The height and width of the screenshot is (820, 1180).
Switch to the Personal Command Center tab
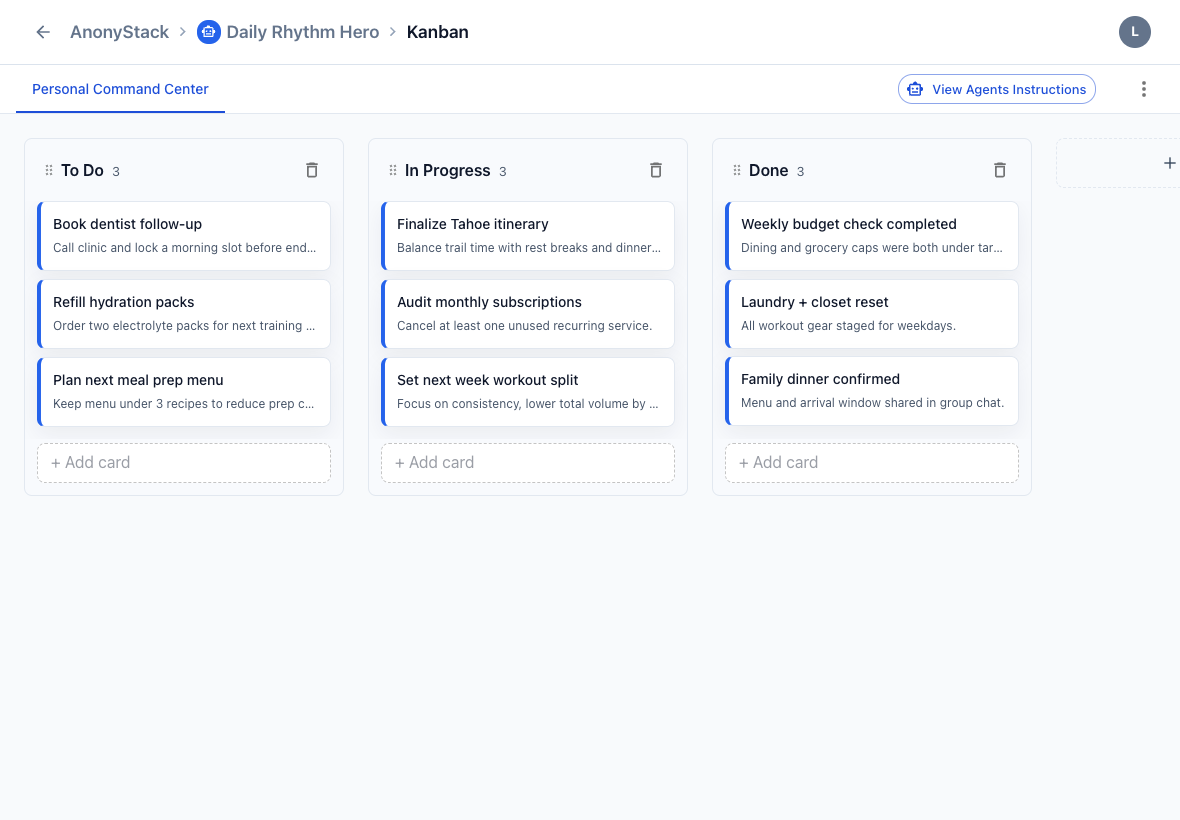pyautogui.click(x=120, y=89)
